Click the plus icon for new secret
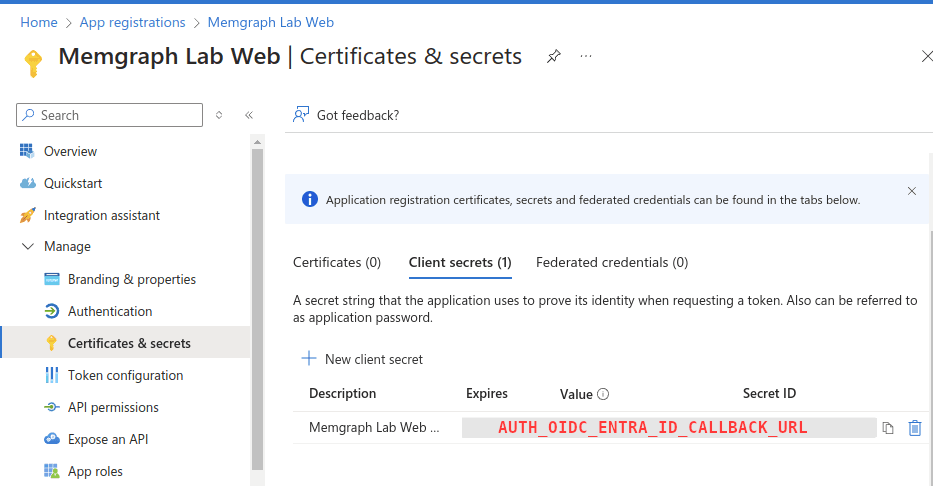 click(309, 358)
